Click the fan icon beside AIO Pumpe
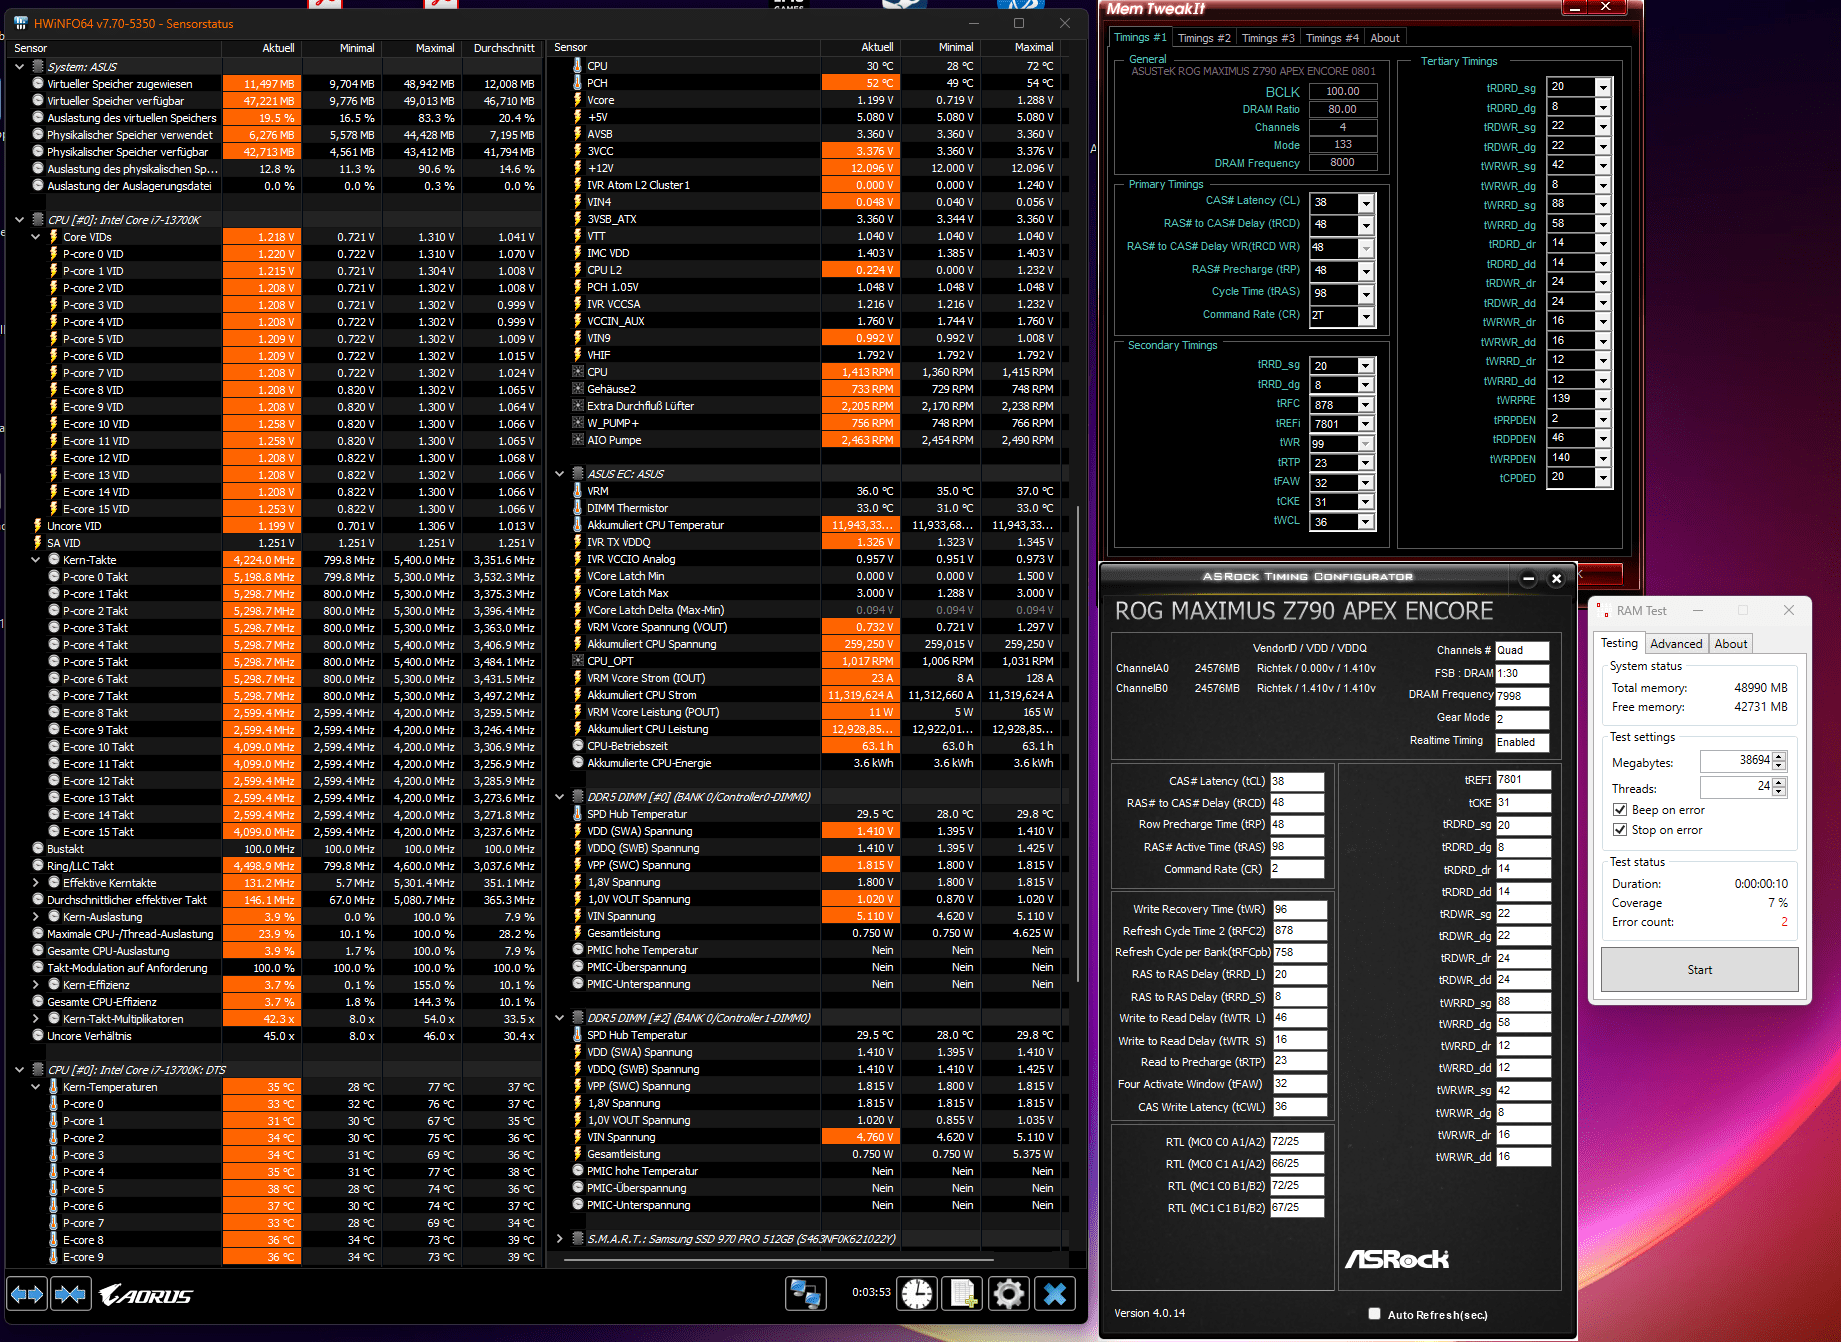This screenshot has width=1841, height=1342. click(577, 440)
